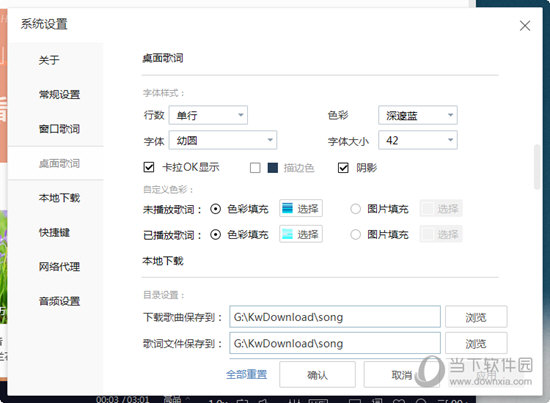Viewport: 550px width, 403px height.
Task: Click the 描边色 dark blue color swatch
Action: click(x=273, y=168)
